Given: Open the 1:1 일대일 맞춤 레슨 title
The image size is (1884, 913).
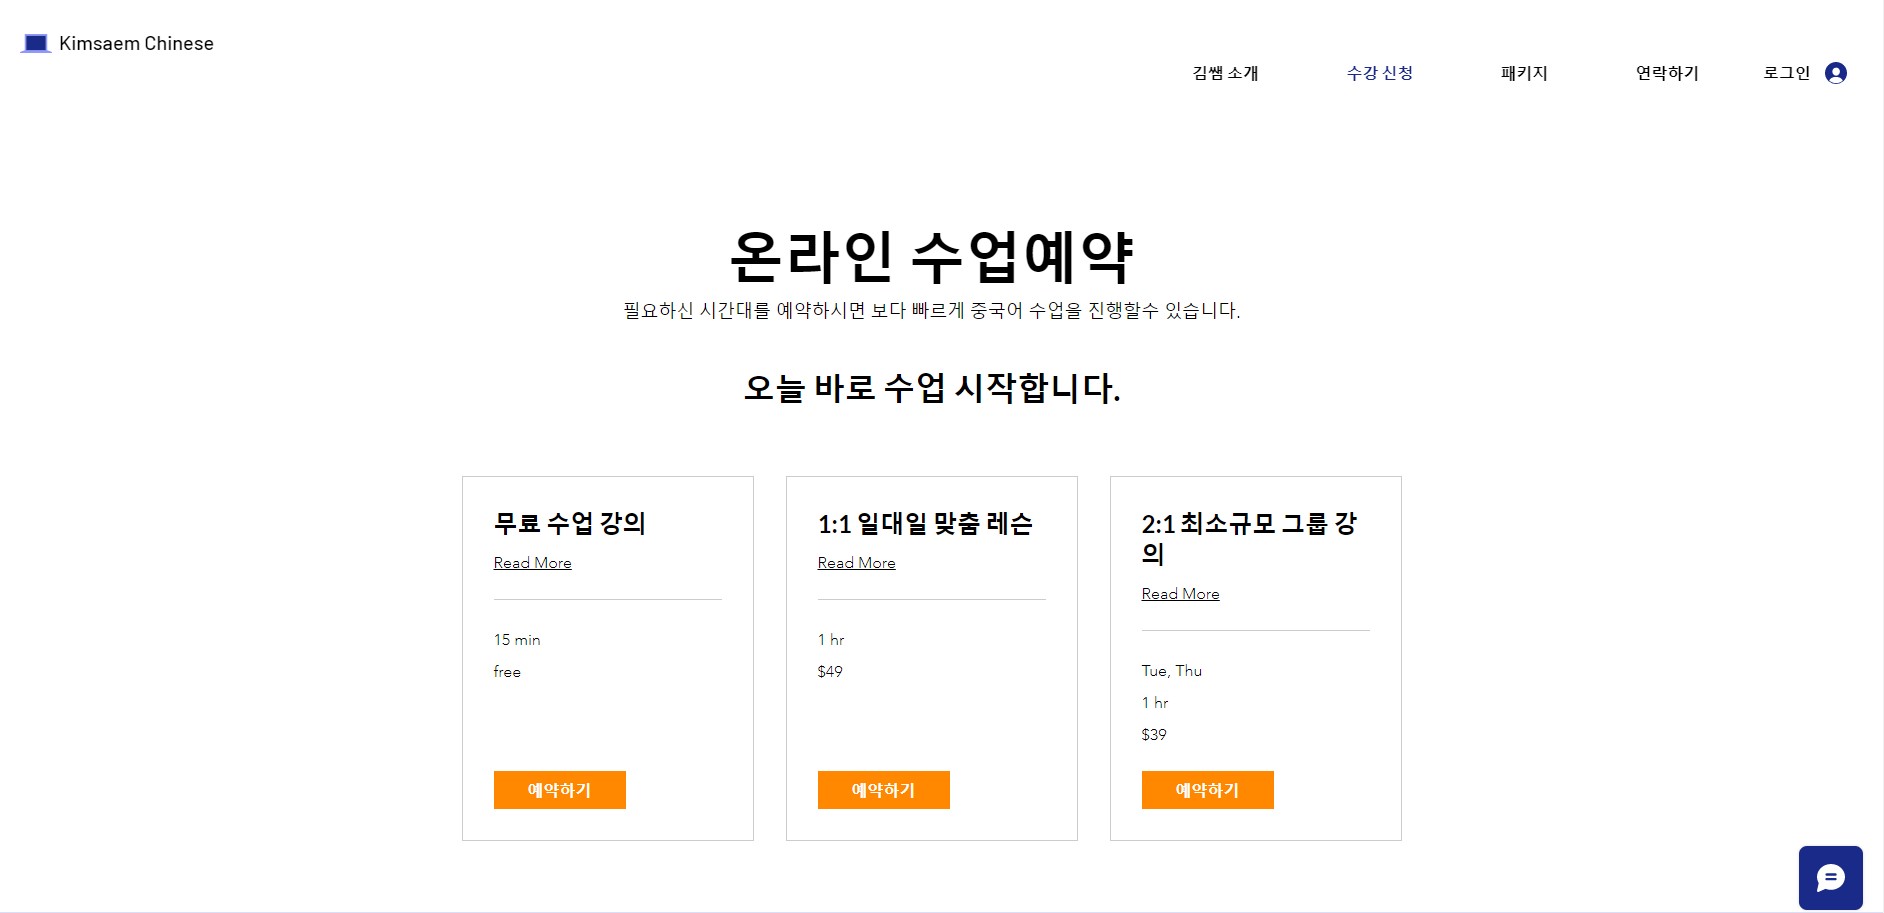Looking at the screenshot, I should point(925,523).
